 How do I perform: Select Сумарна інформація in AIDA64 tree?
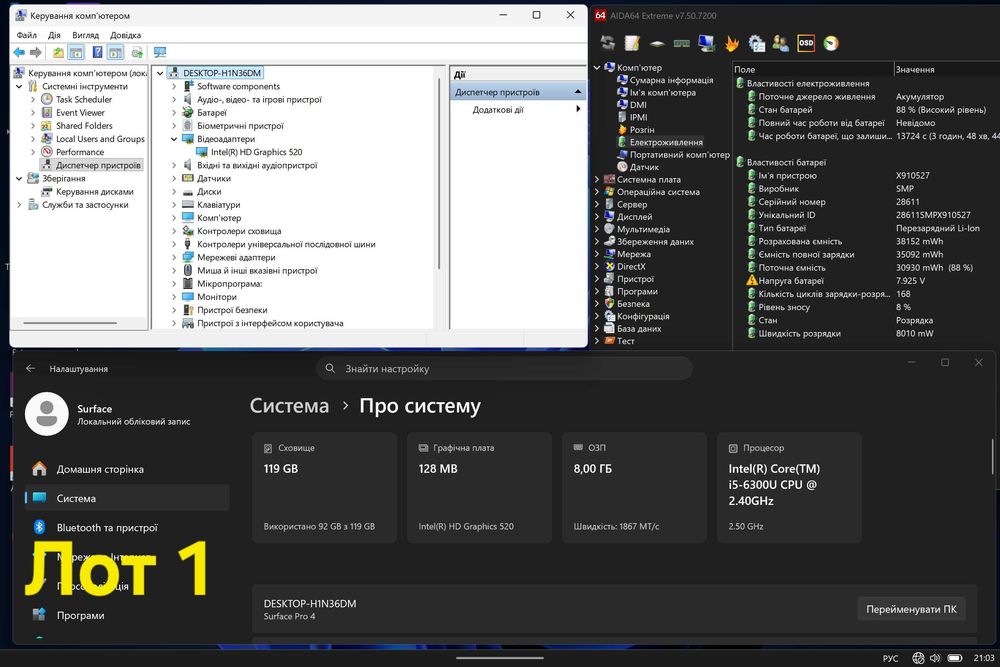[x=672, y=80]
